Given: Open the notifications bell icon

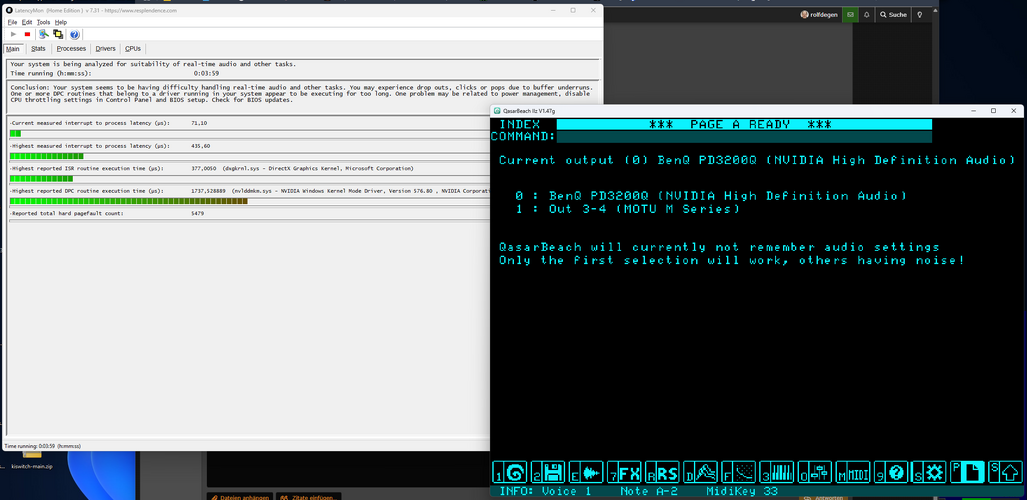Looking at the screenshot, I should point(867,14).
